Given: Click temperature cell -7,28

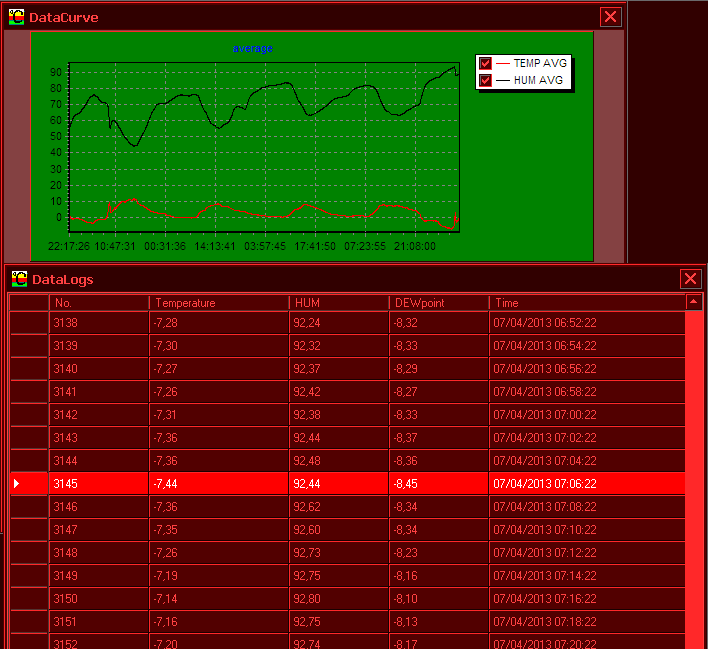Looking at the screenshot, I should (x=219, y=323).
